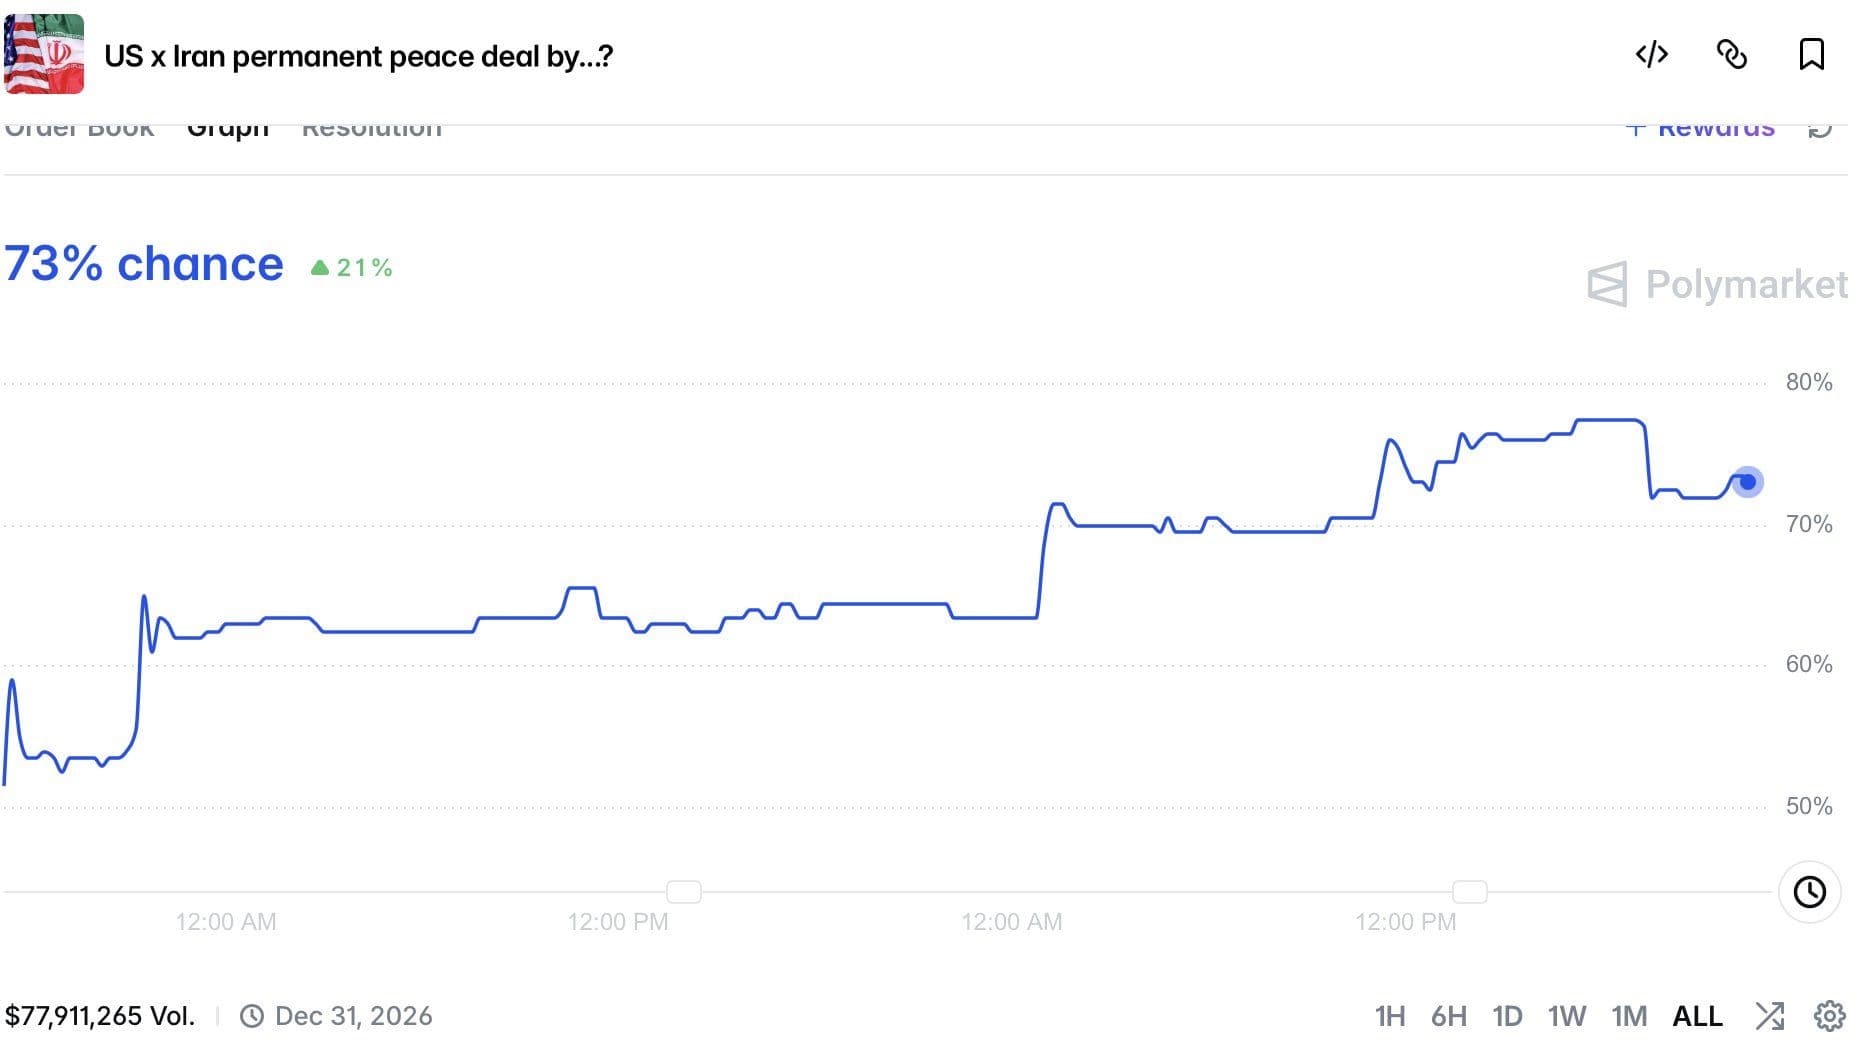The image size is (1868, 1050).
Task: Open the Resolution tab
Action: click(372, 128)
